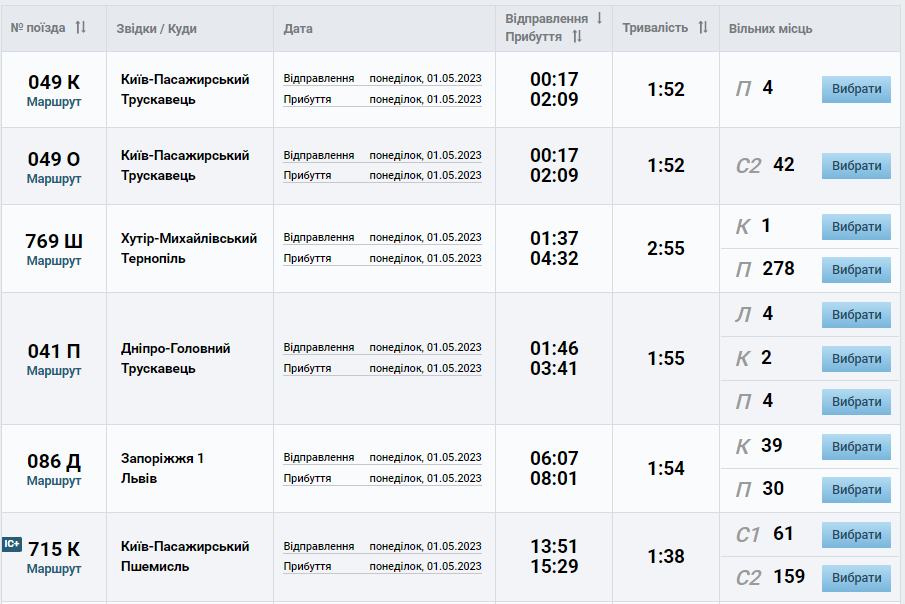
Task: Open route link for train 049 О
Action: (x=54, y=179)
